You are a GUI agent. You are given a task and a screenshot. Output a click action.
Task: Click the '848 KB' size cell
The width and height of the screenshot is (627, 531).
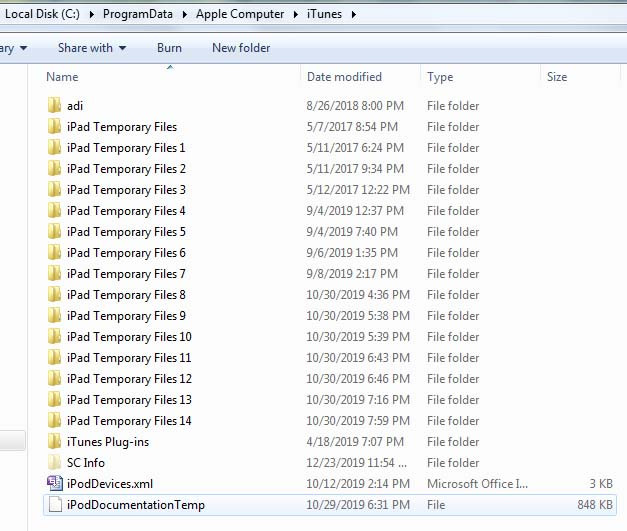point(595,505)
